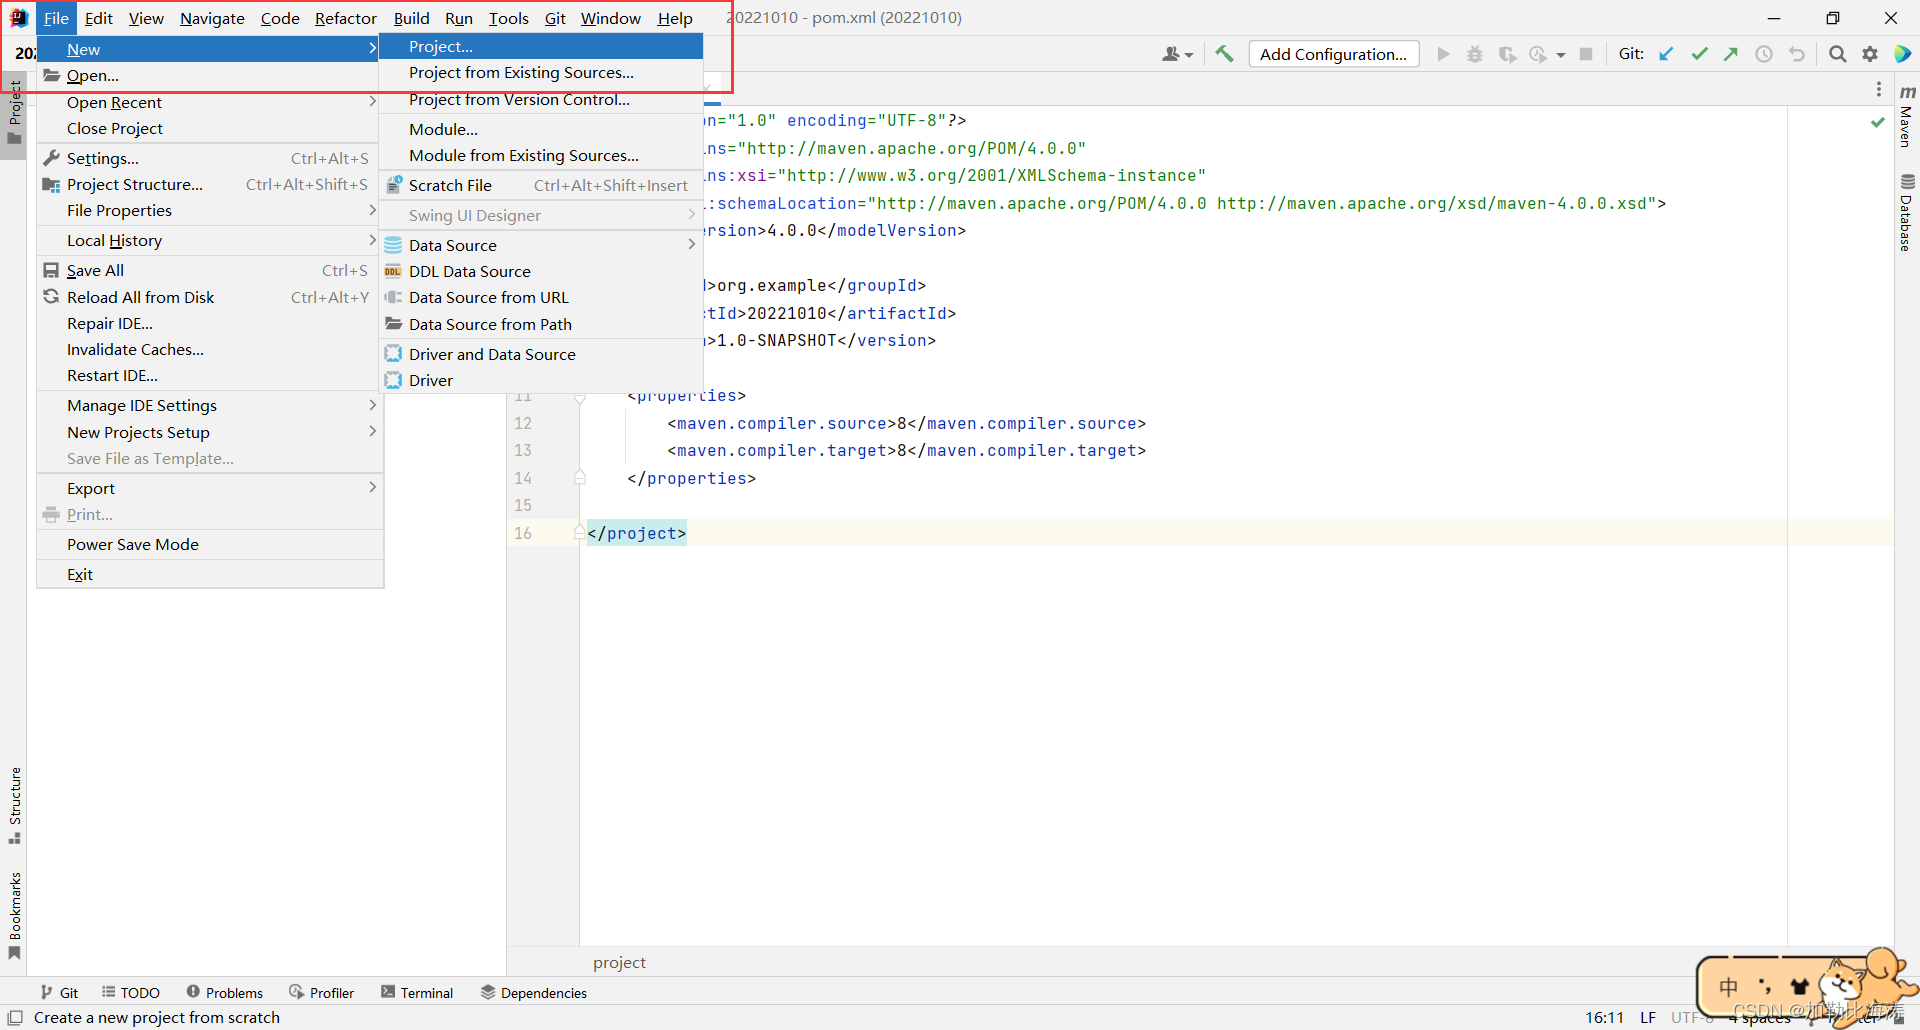Toggle Power Save Mode
The width and height of the screenshot is (1920, 1030).
pos(210,544)
